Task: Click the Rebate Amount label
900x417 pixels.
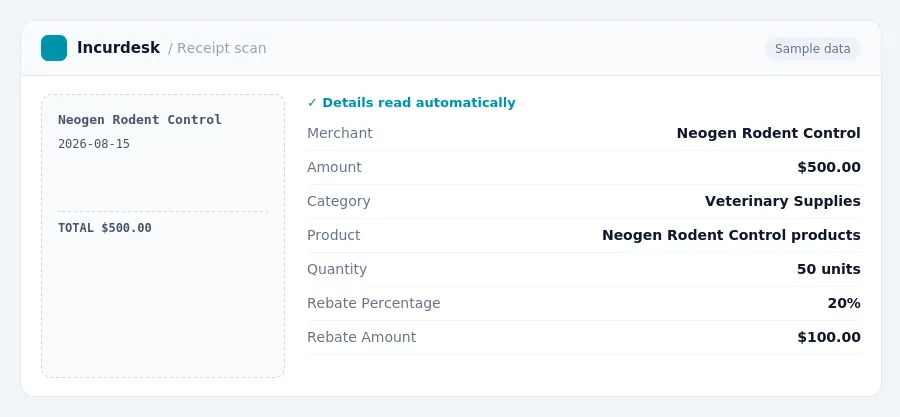Action: [x=362, y=337]
